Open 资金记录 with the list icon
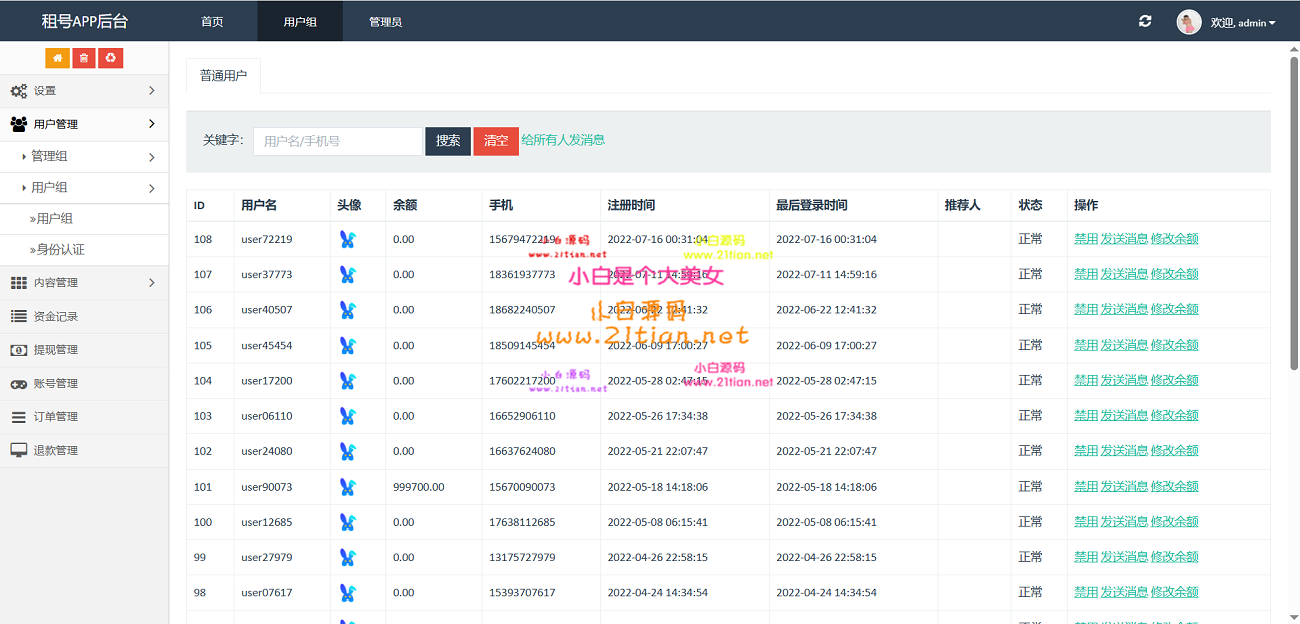 coord(55,316)
